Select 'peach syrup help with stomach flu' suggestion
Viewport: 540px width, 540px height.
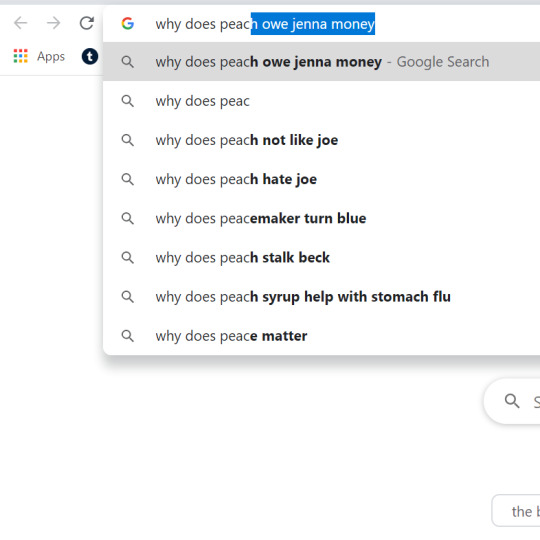point(321,297)
